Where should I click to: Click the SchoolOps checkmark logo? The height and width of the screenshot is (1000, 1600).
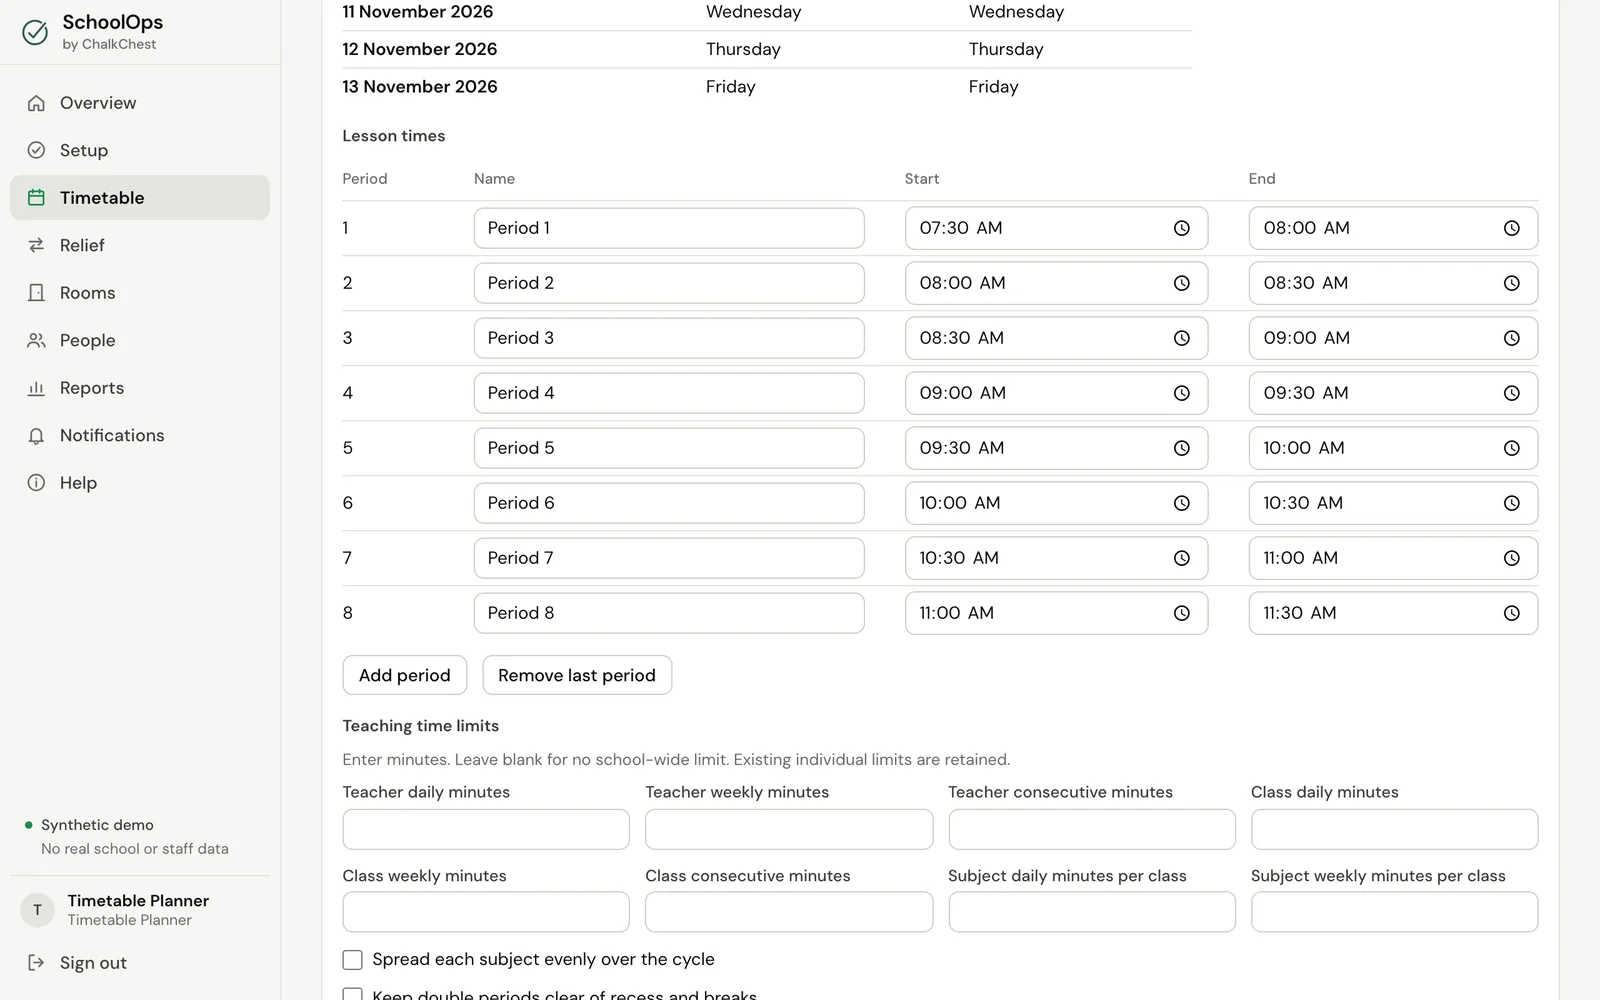pos(35,32)
